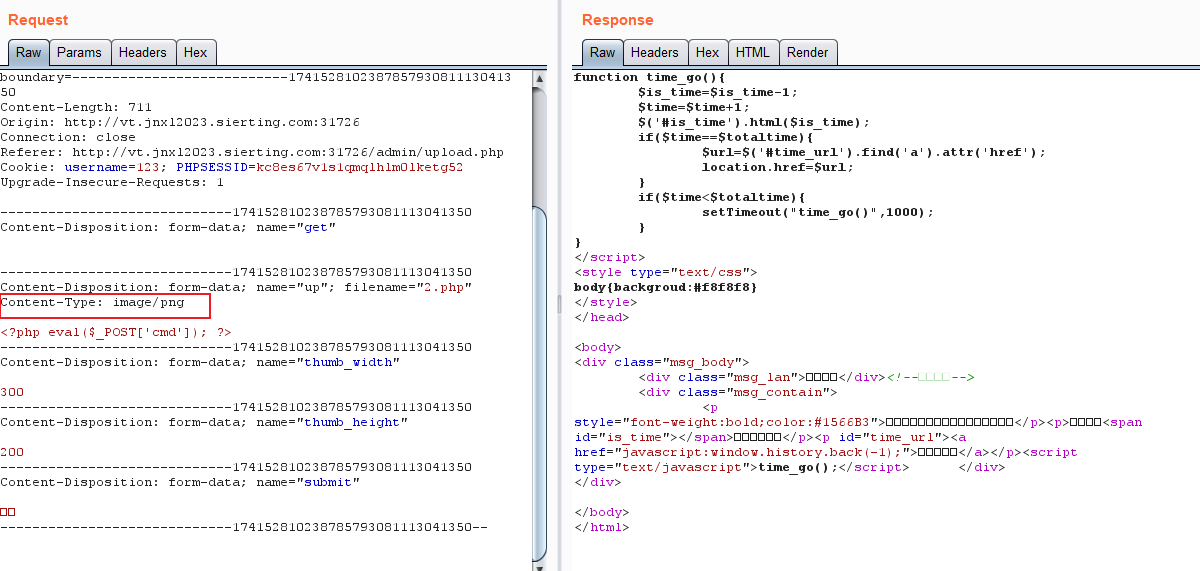Click the '$is_time=$is_time-1;' line
The height and width of the screenshot is (571, 1200).
[718, 92]
